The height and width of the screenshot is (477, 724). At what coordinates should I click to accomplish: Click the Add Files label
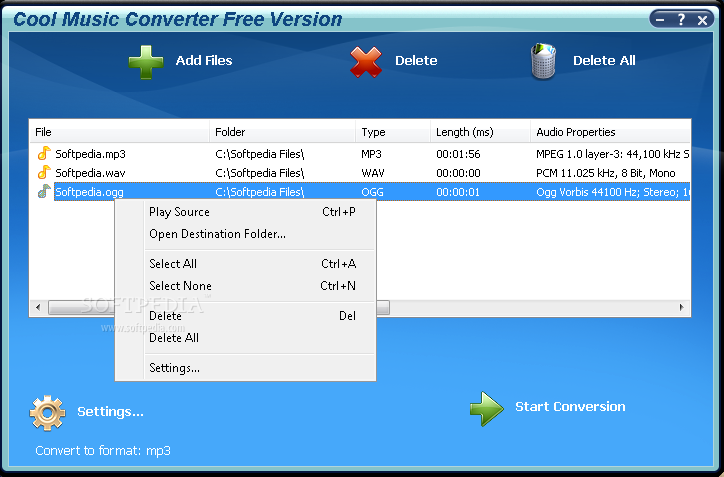pos(204,60)
